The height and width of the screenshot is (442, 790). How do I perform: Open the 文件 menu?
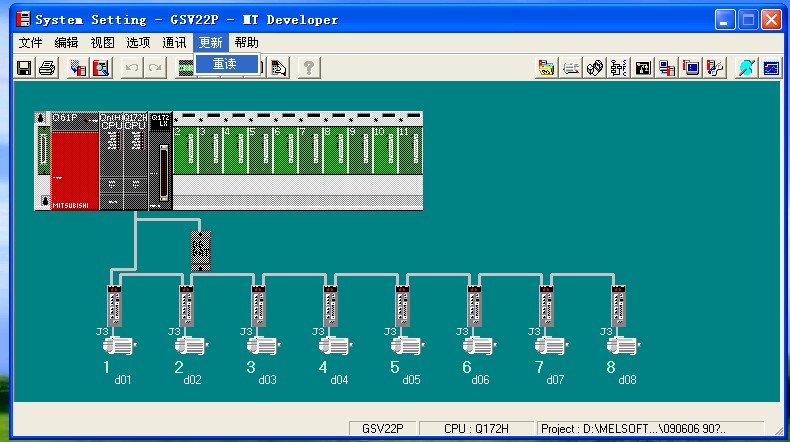pos(31,42)
